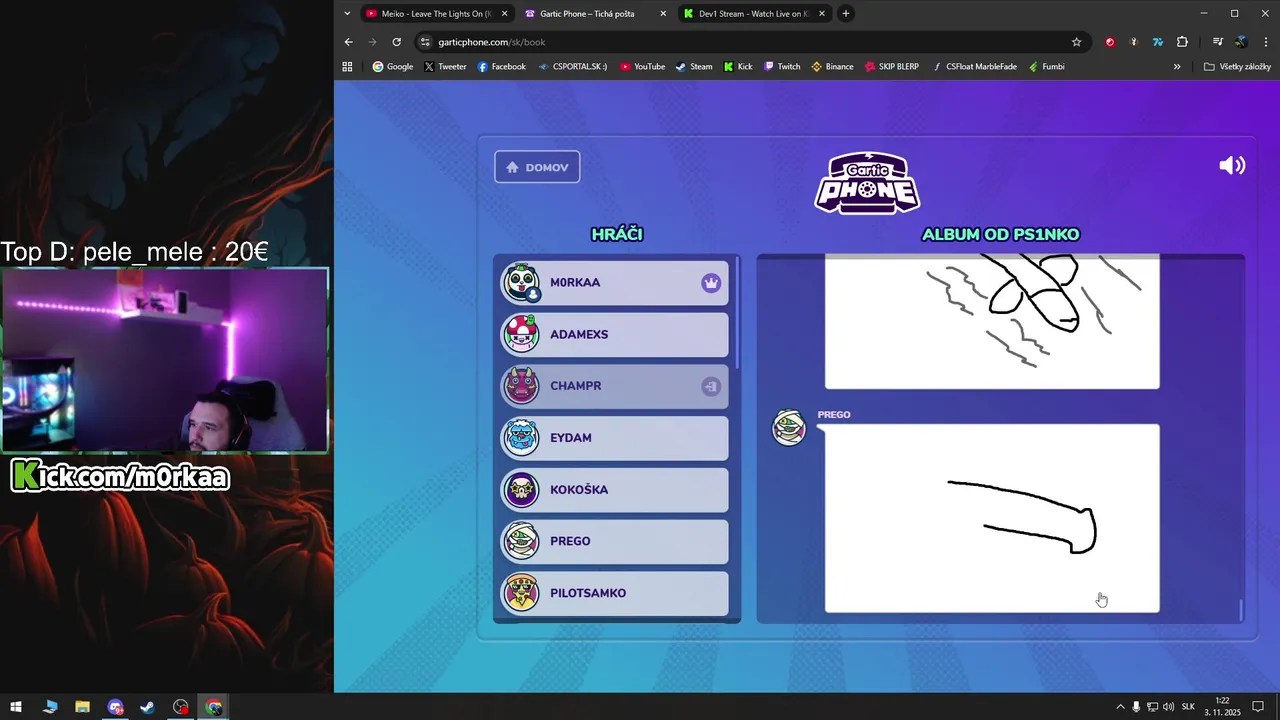Open the Steam bookmark
Viewport: 1280px width, 720px height.
point(694,67)
